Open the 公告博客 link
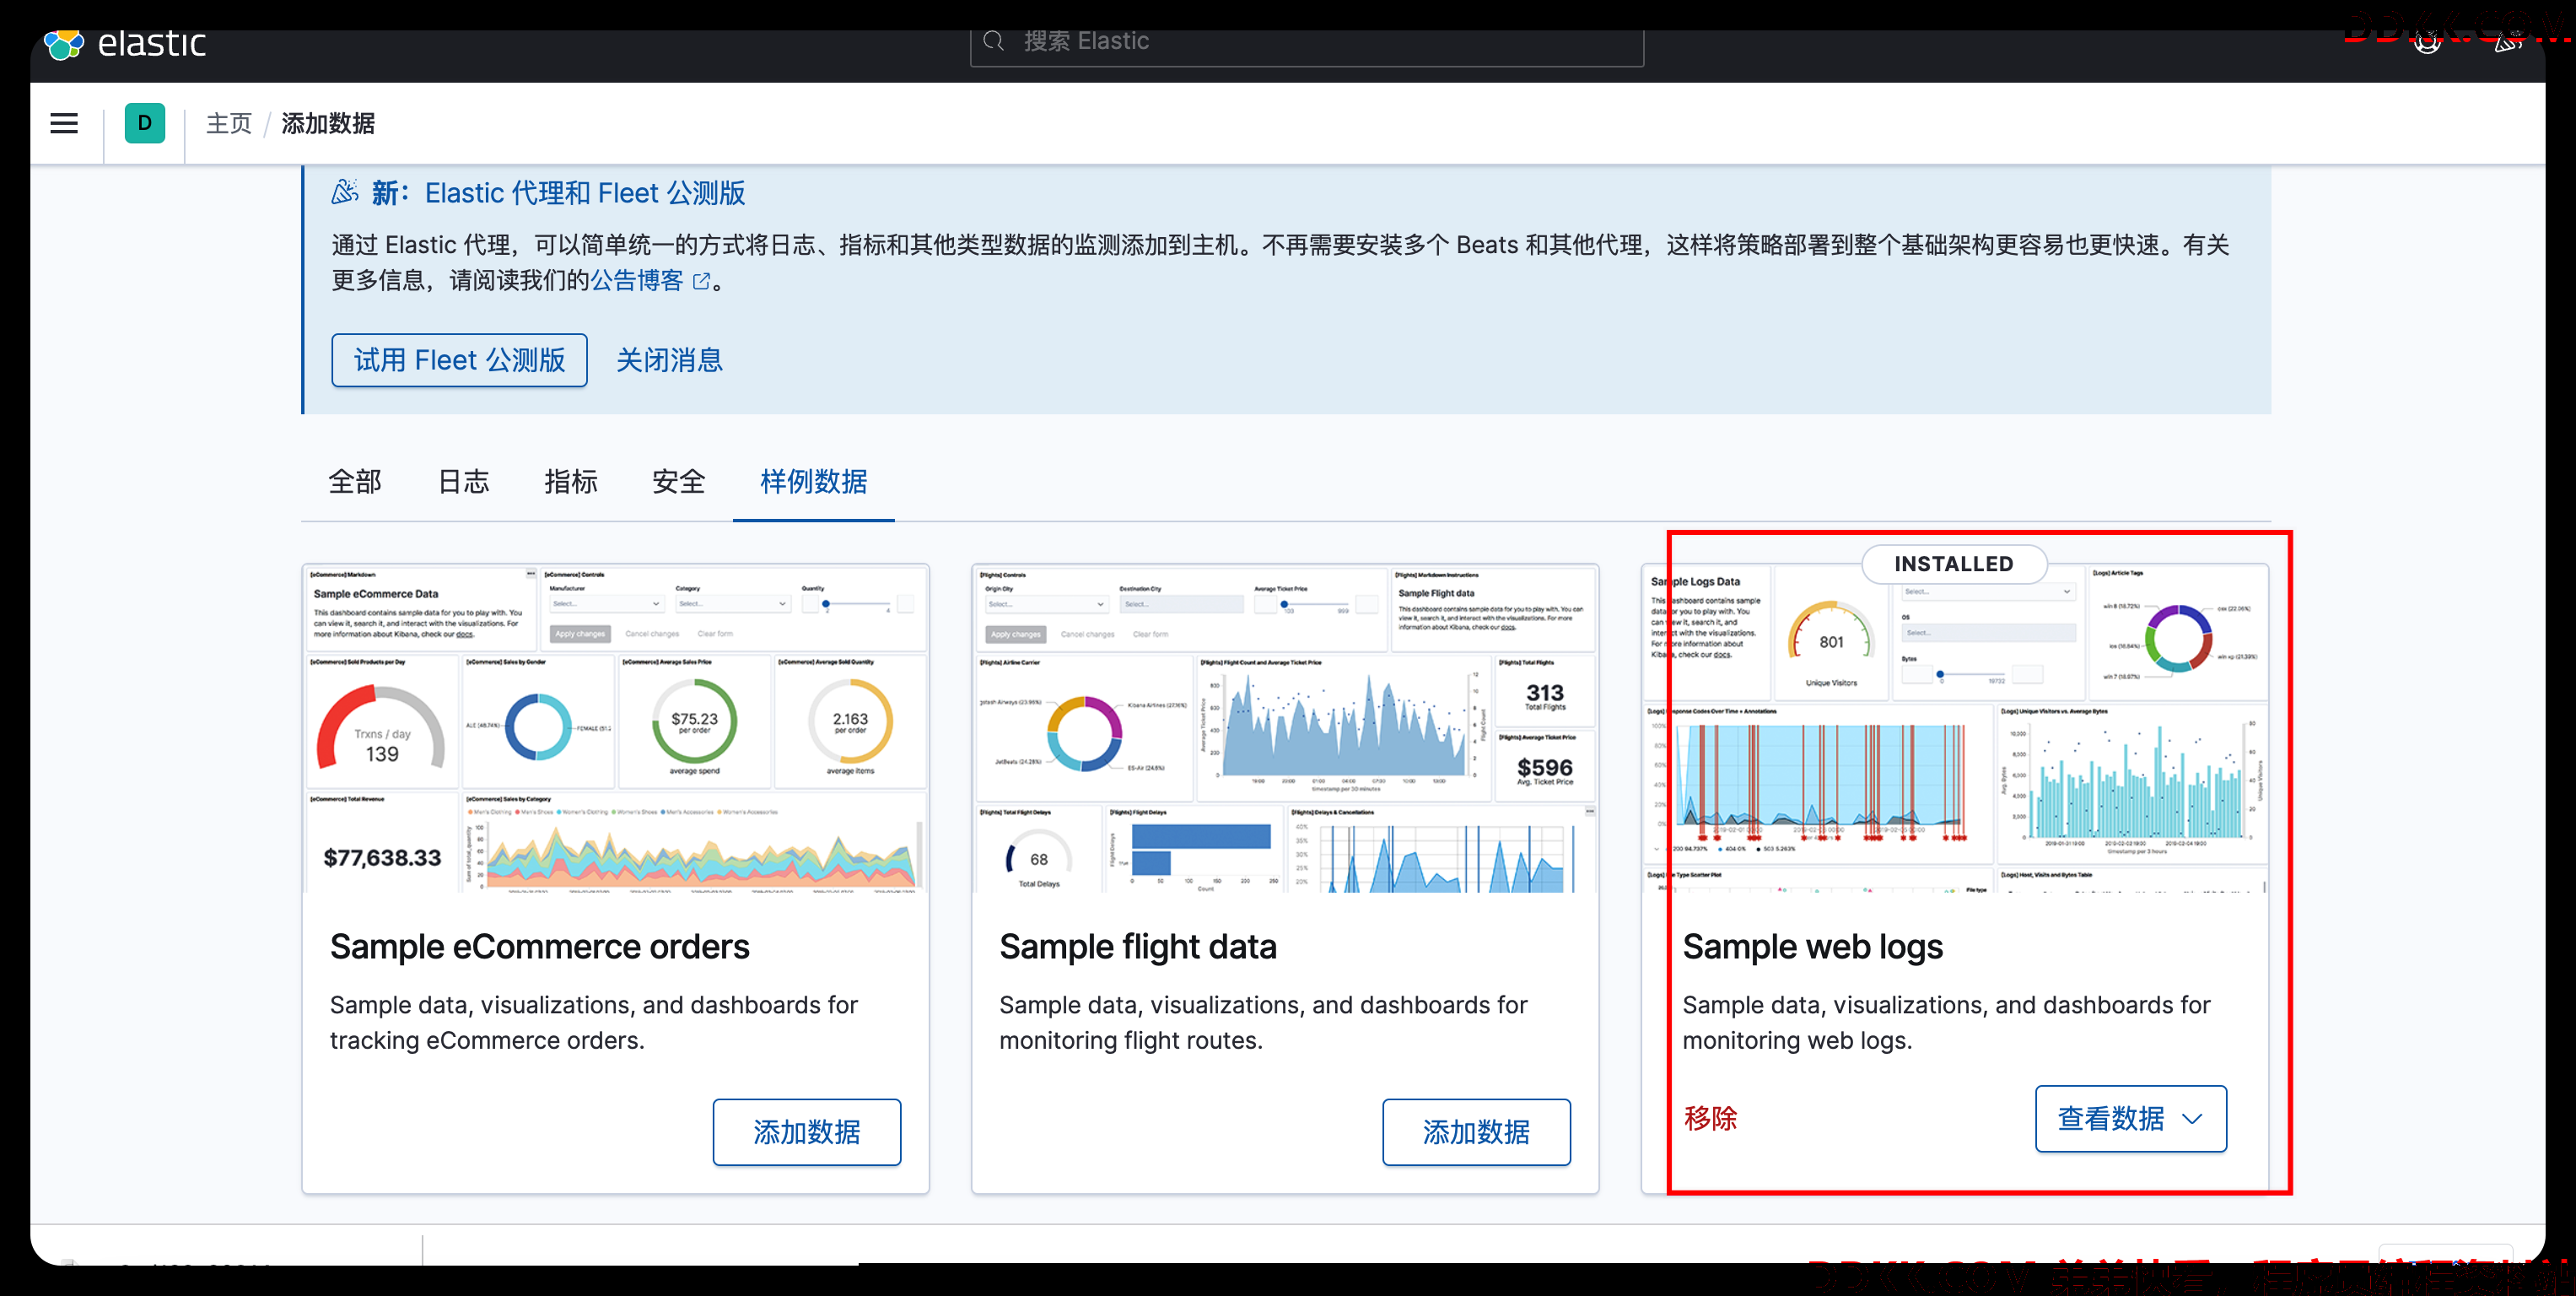Image resolution: width=2576 pixels, height=1296 pixels. click(x=637, y=280)
